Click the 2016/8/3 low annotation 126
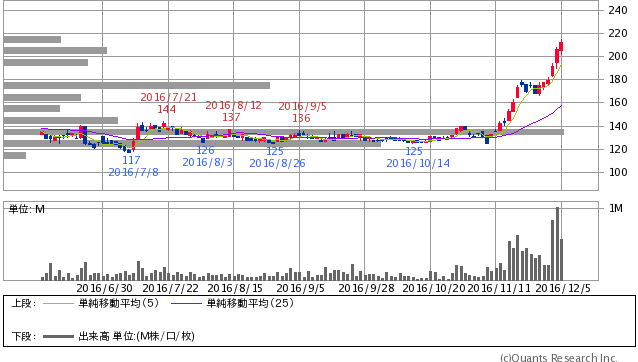This screenshot has height=362, width=638. point(205,150)
